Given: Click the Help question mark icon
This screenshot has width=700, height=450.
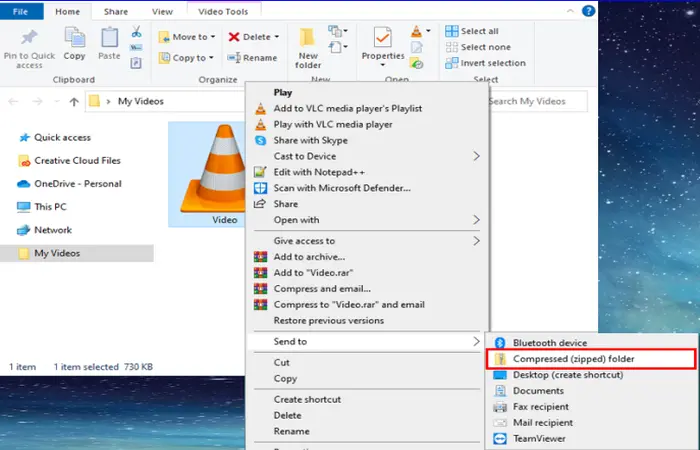Looking at the screenshot, I should click(x=588, y=11).
